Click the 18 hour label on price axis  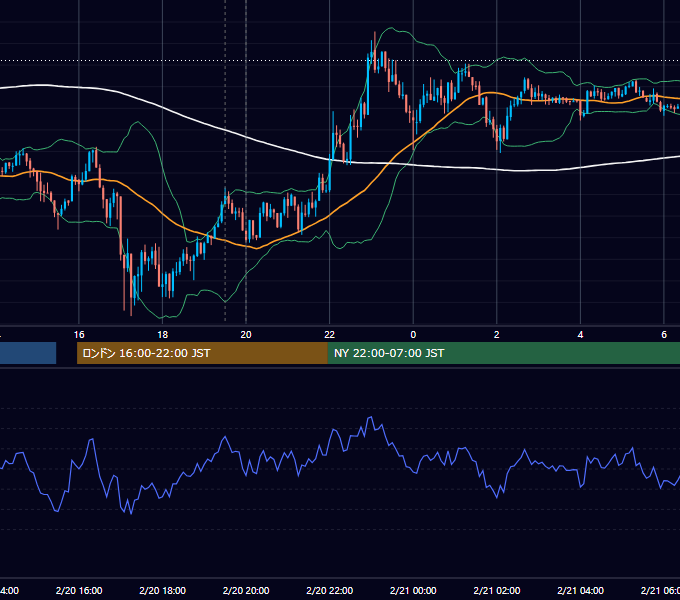point(162,335)
